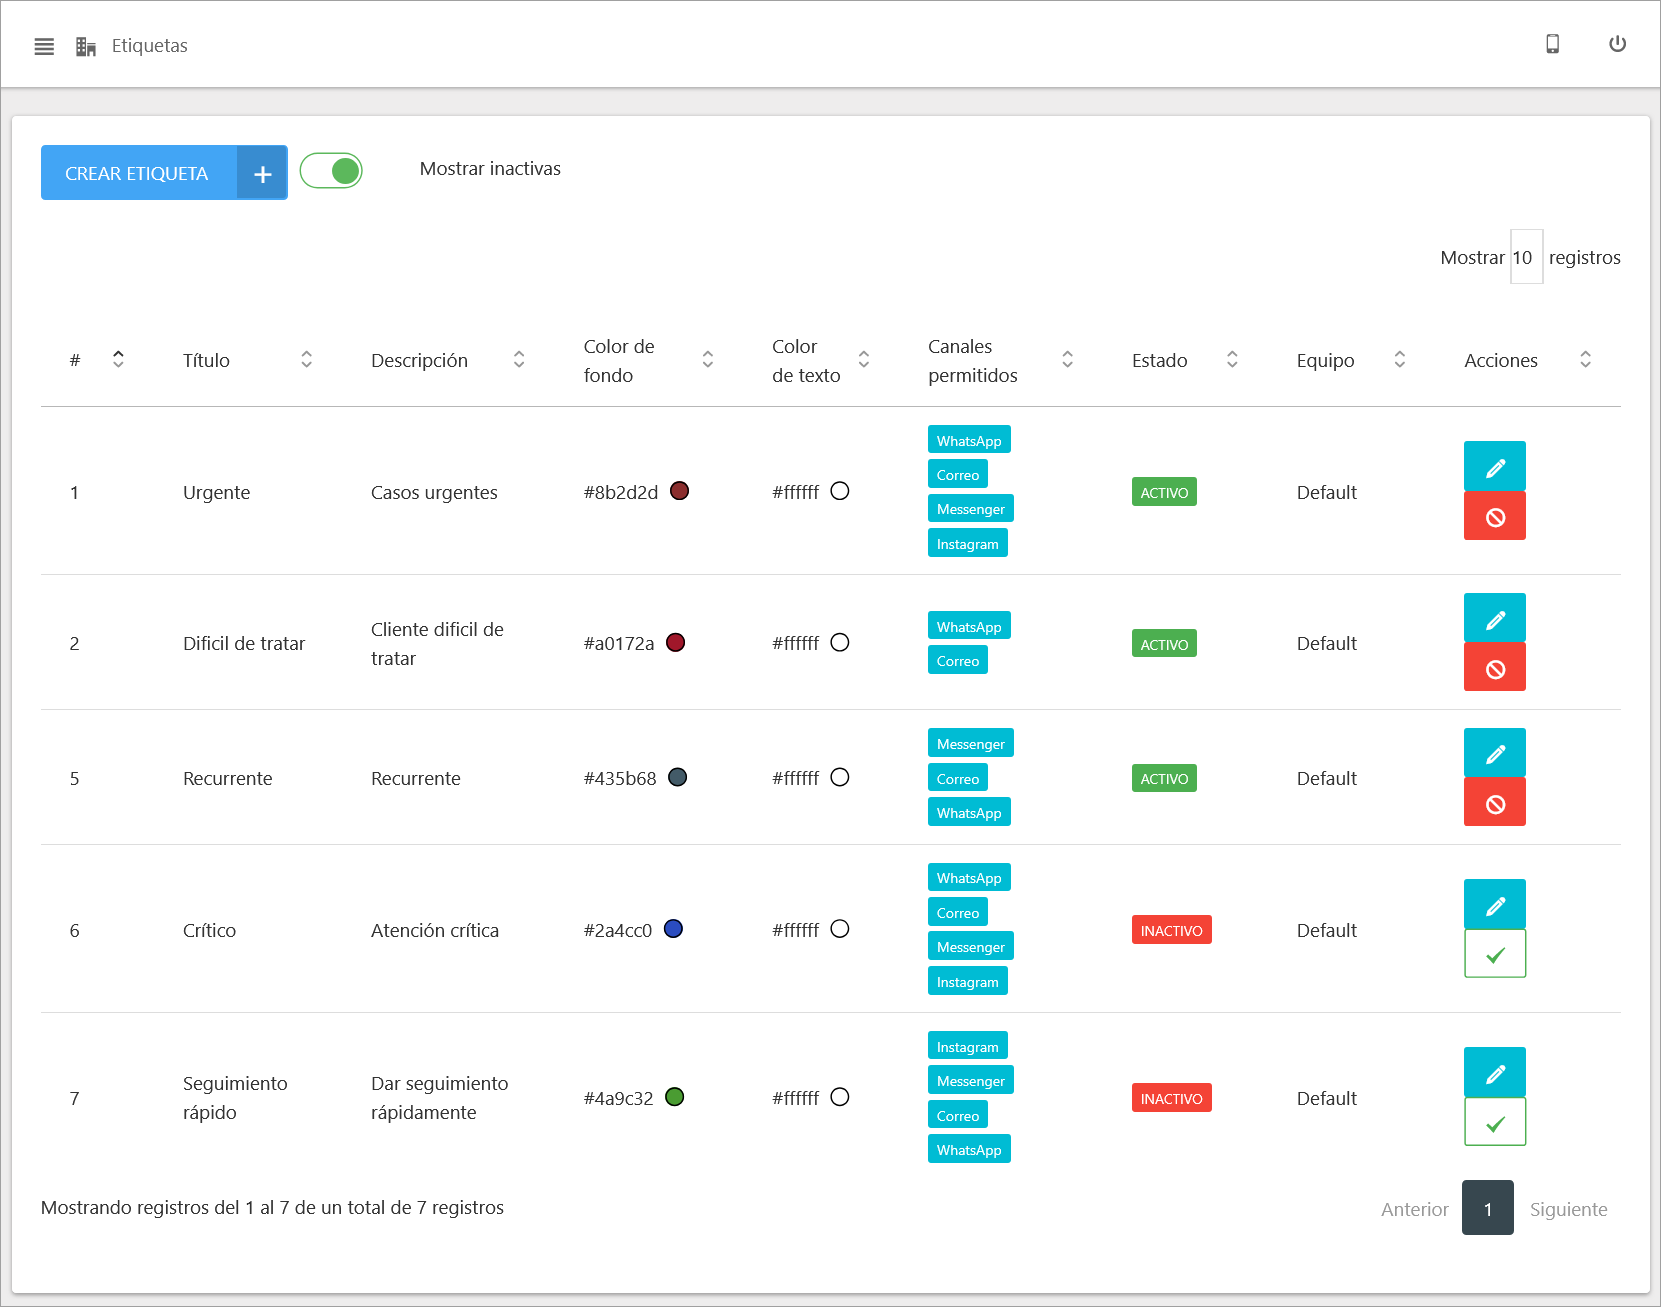Activate the Crítico label with checkmark
1661x1307 pixels.
[1494, 955]
